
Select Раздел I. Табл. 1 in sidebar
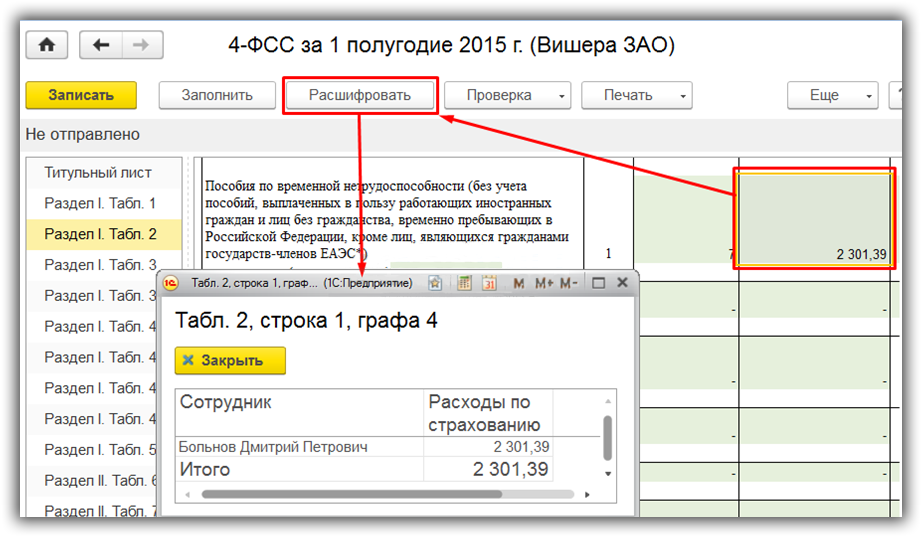[100, 203]
